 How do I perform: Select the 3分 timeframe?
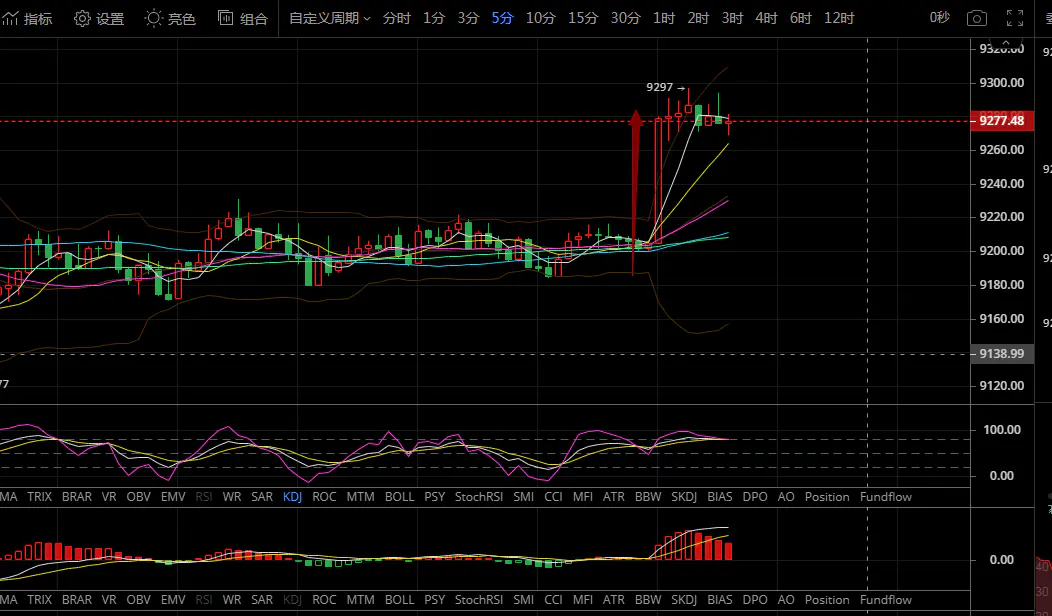pyautogui.click(x=468, y=19)
